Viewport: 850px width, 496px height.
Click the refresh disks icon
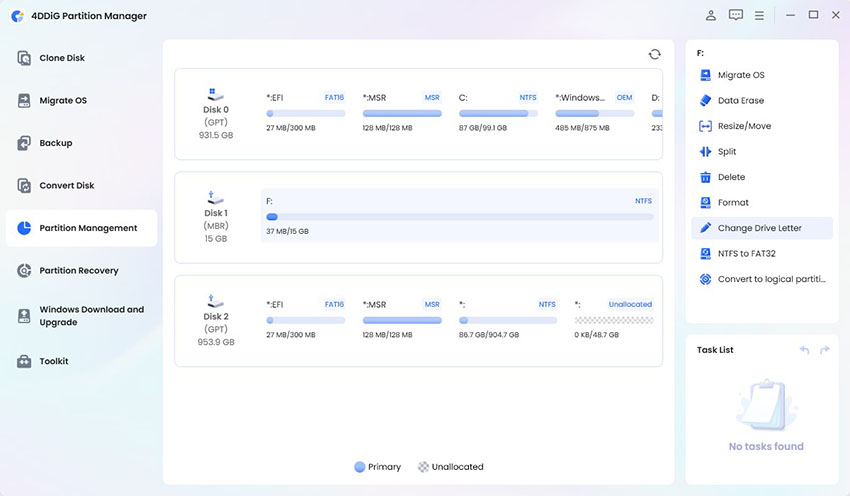pyautogui.click(x=654, y=54)
